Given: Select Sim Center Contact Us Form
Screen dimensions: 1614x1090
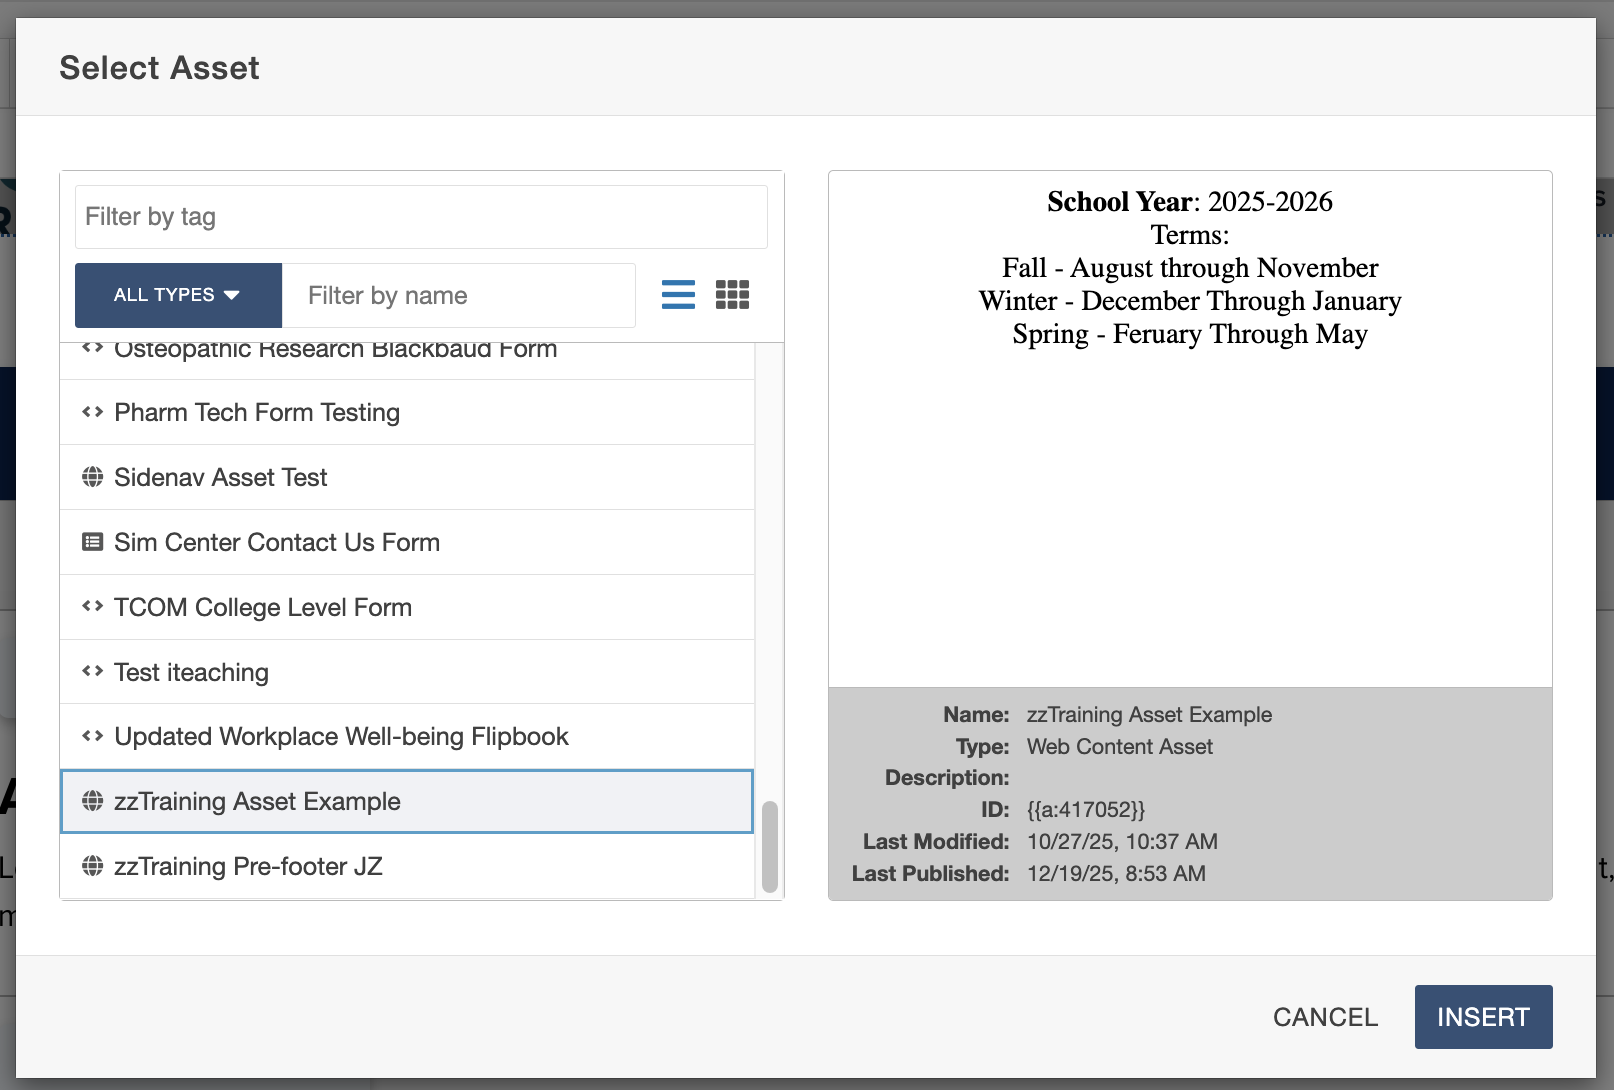Looking at the screenshot, I should pos(277,542).
